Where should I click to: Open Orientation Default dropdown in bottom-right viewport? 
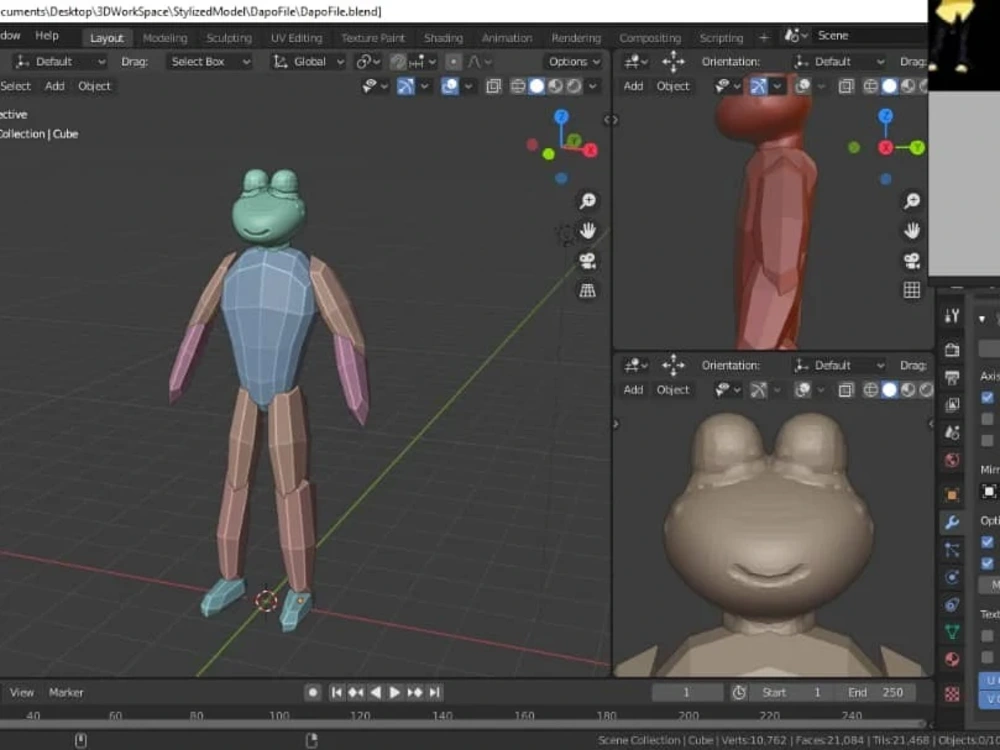tap(839, 365)
